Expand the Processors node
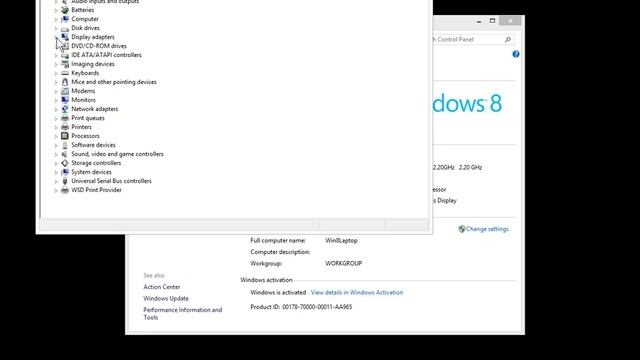The image size is (640, 360). point(56,136)
